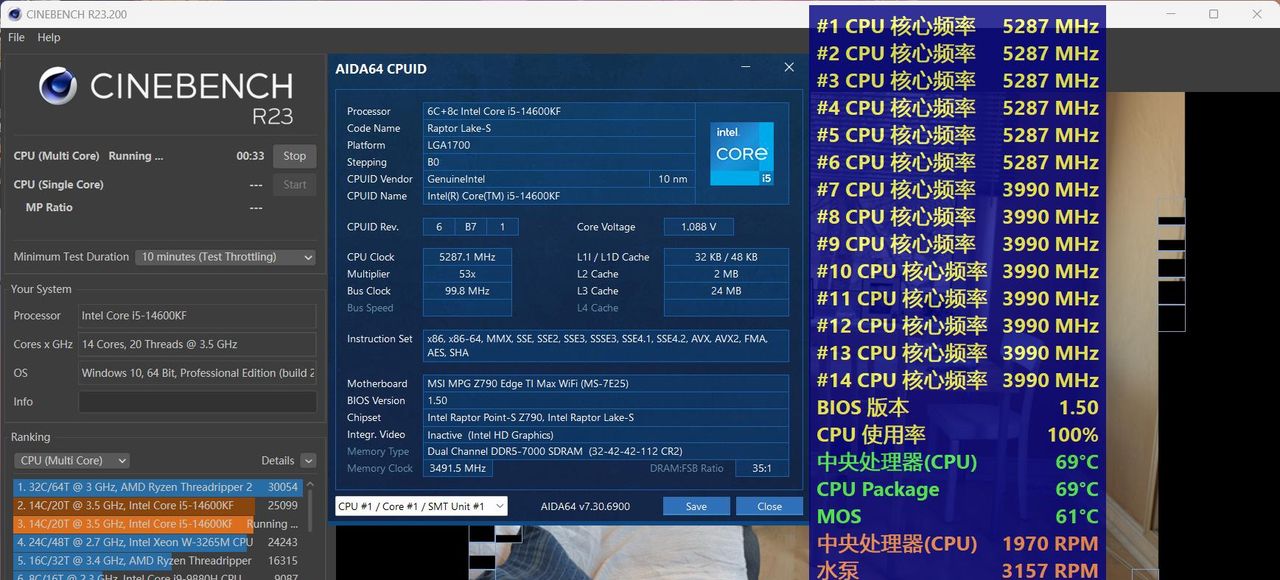Viewport: 1280px width, 580px height.
Task: Click the MOS 61°C temperature row
Action: [958, 516]
